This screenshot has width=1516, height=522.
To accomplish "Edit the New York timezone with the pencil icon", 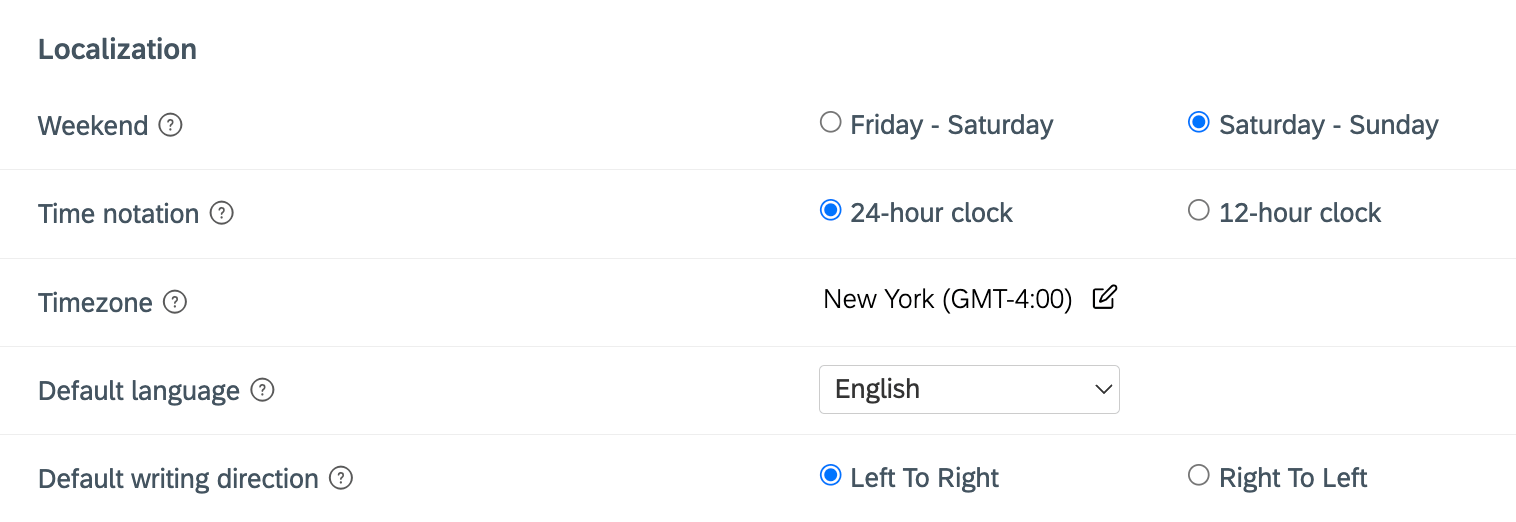I will (x=1104, y=298).
